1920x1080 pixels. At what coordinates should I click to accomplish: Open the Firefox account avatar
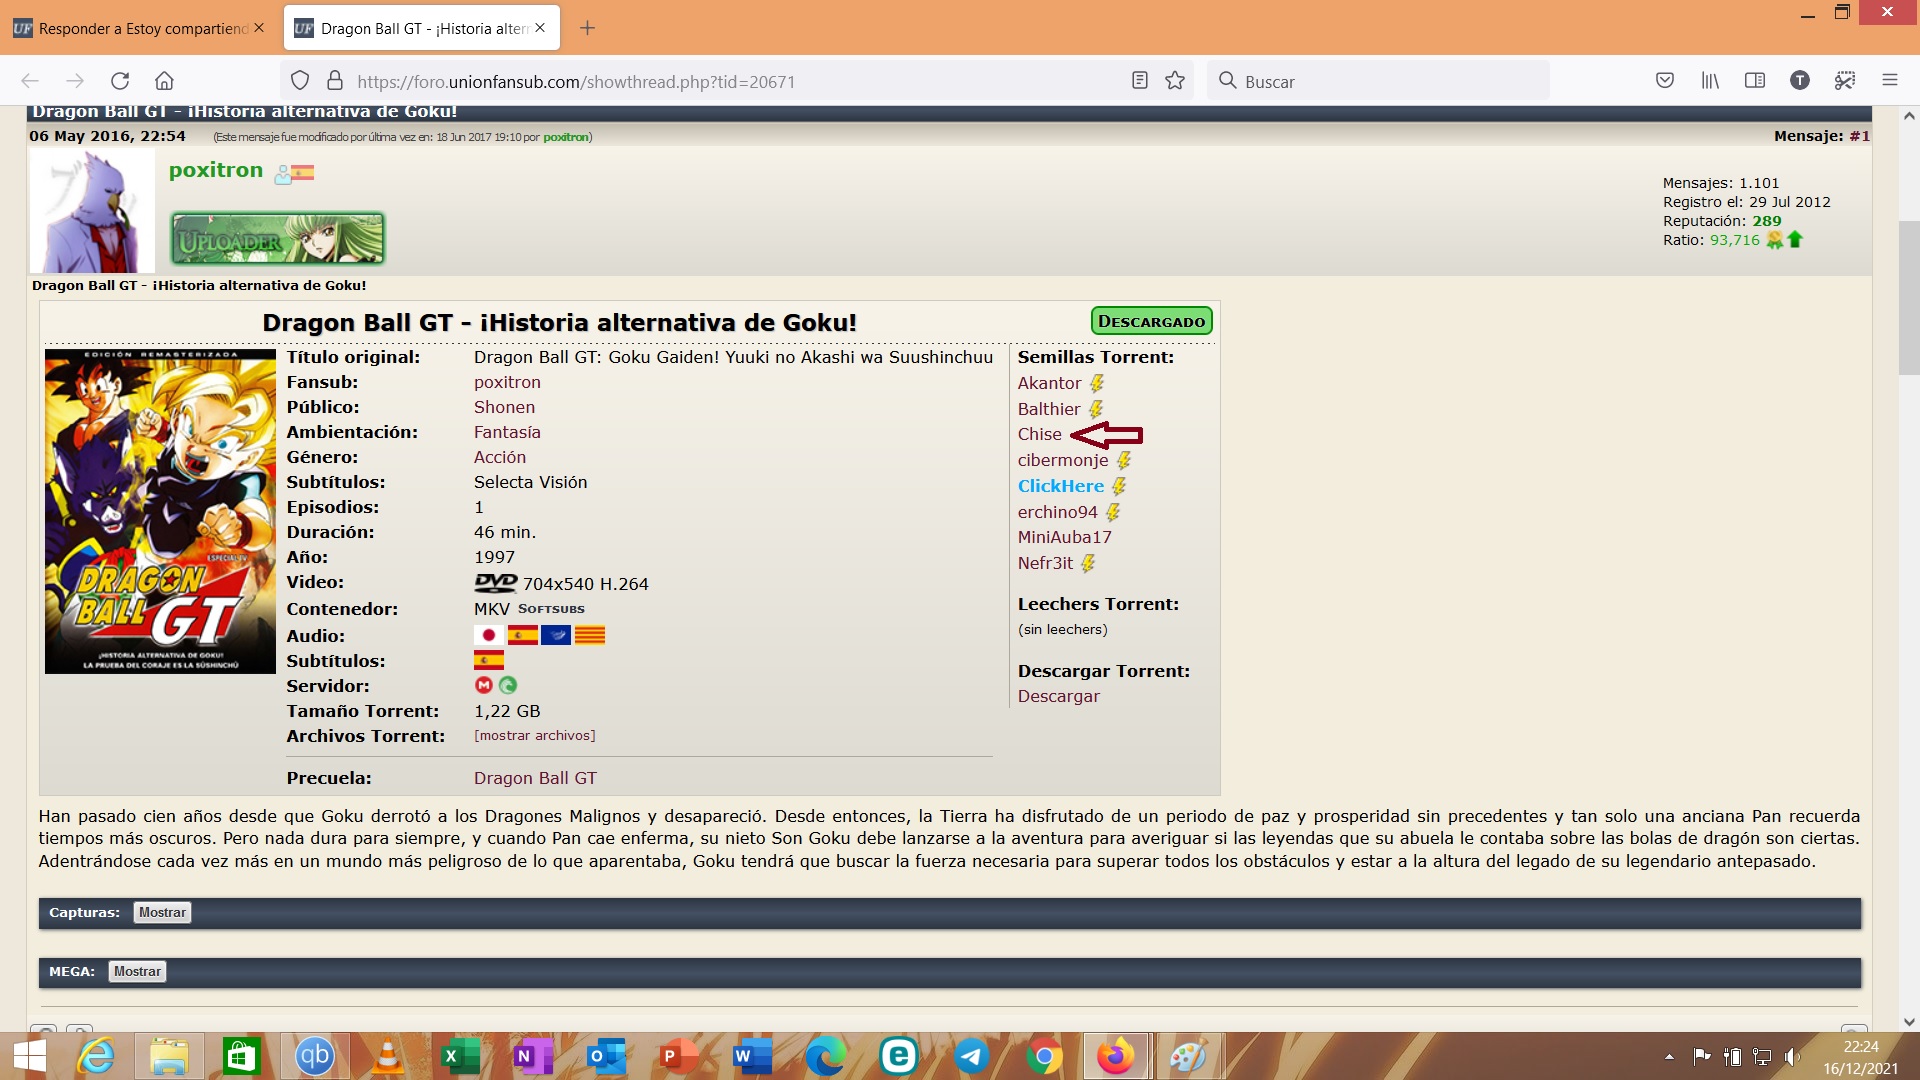pos(1800,81)
